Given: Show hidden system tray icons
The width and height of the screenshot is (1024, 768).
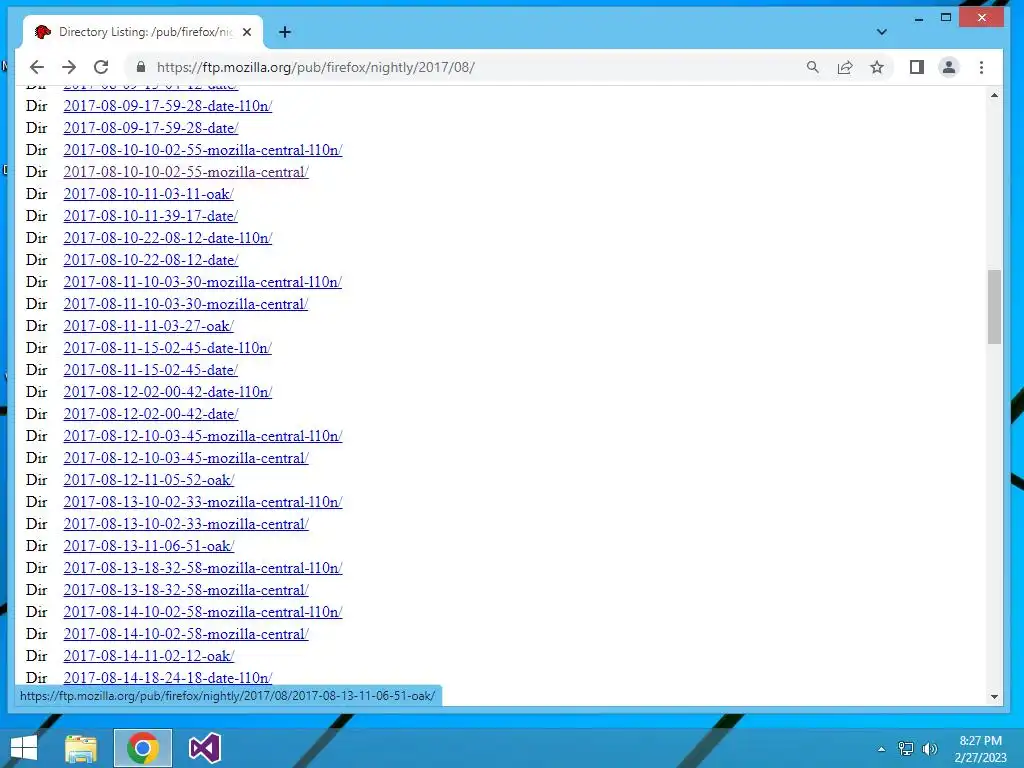Looking at the screenshot, I should [x=881, y=749].
